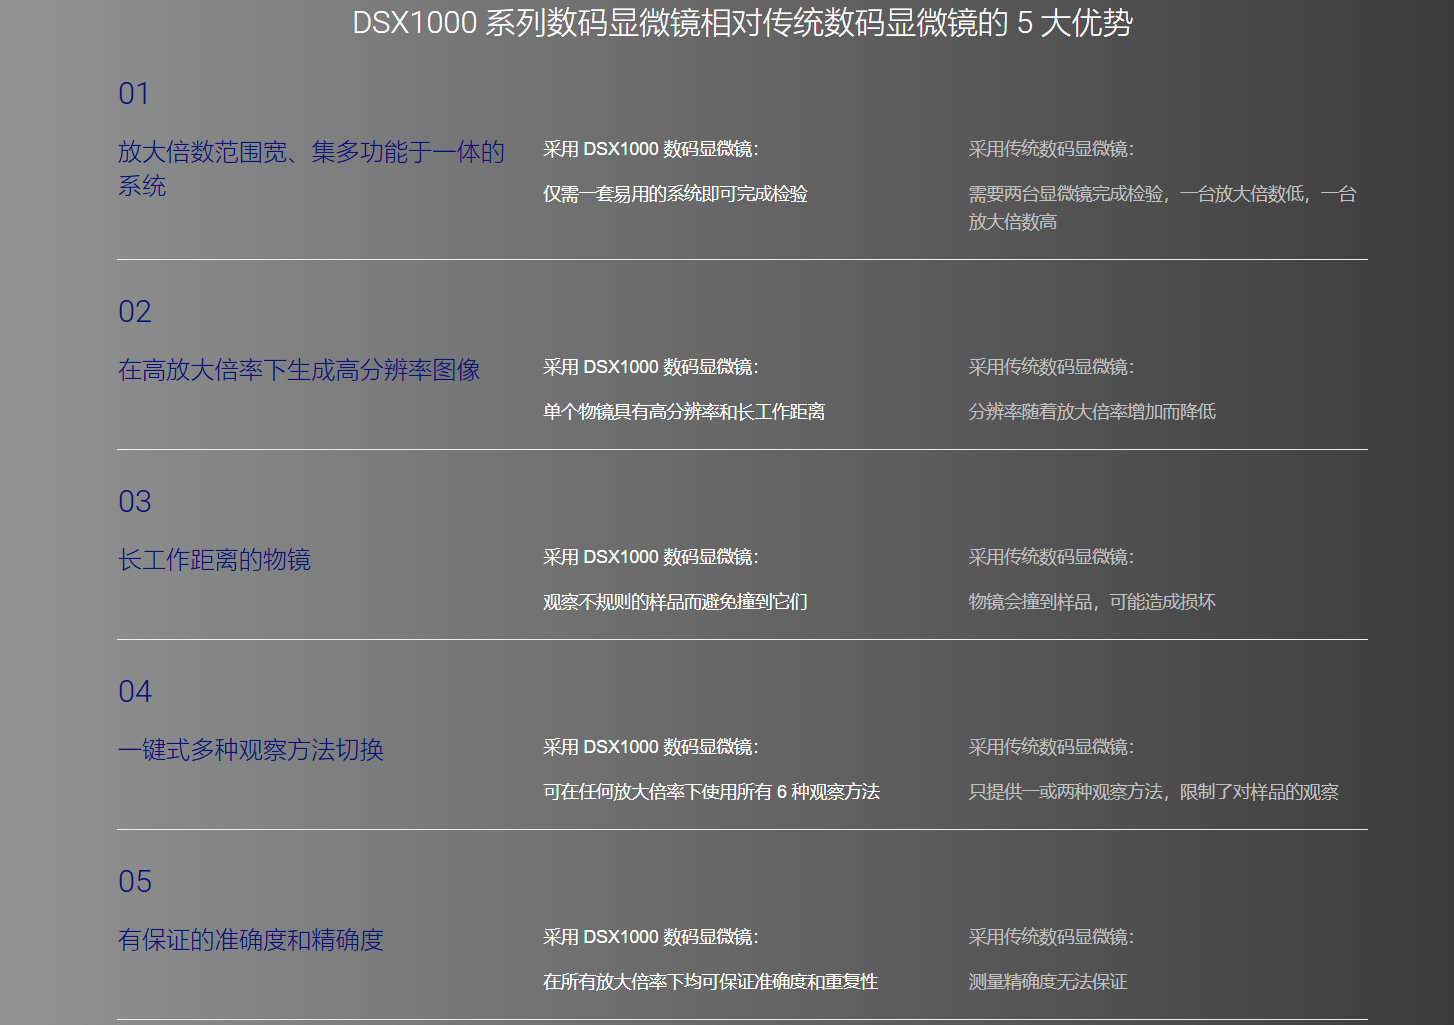Click heading '在高放大倍率下生成高分辨率图像'
This screenshot has width=1454, height=1025.
299,370
